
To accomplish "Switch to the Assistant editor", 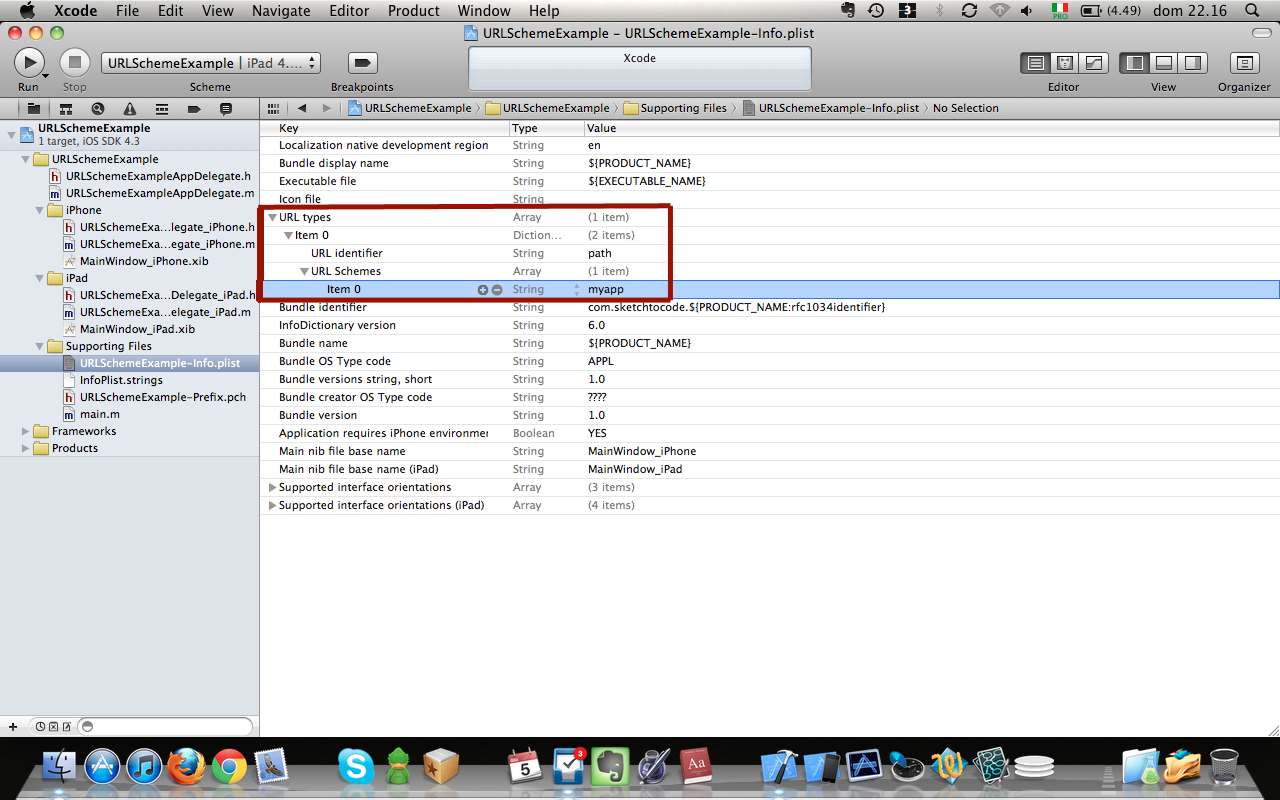I will (x=1065, y=63).
